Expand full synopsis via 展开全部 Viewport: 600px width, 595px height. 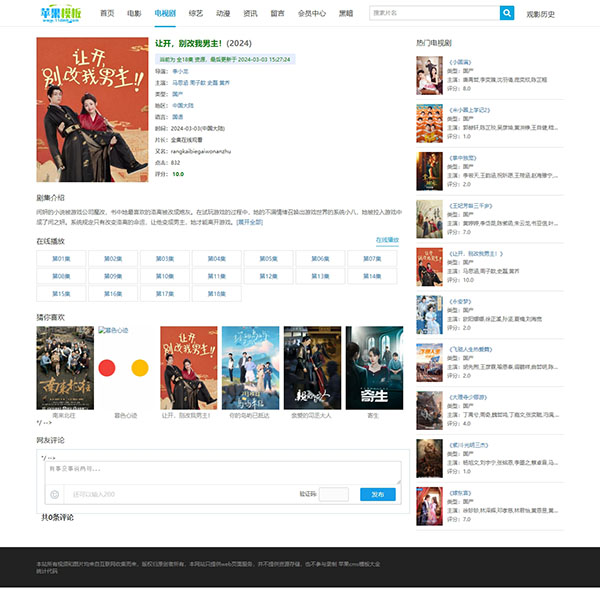pos(250,221)
